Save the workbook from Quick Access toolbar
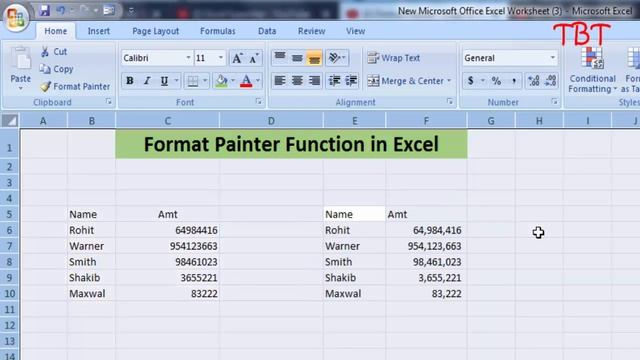 pyautogui.click(x=44, y=10)
